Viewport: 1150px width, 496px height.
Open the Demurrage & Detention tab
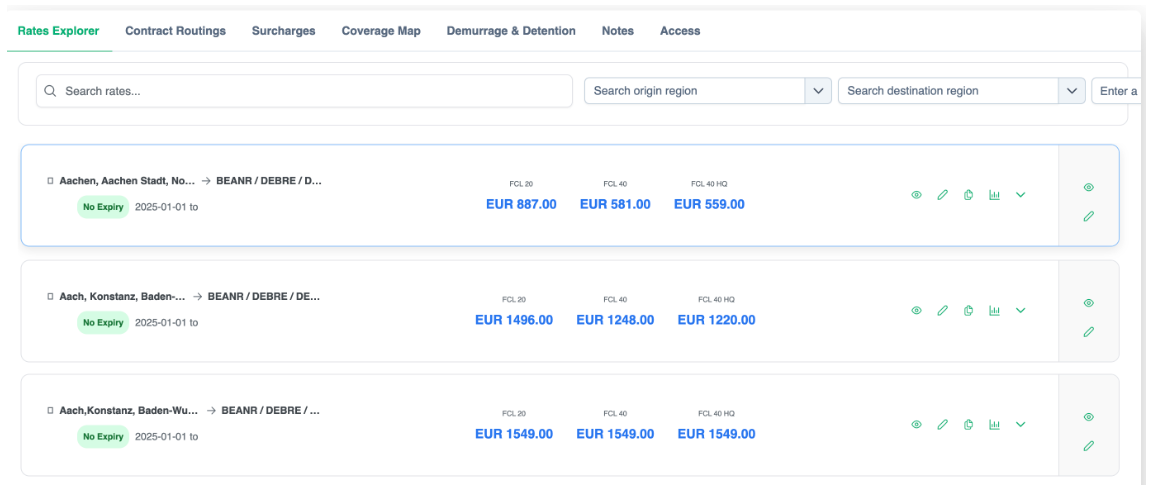tap(511, 31)
